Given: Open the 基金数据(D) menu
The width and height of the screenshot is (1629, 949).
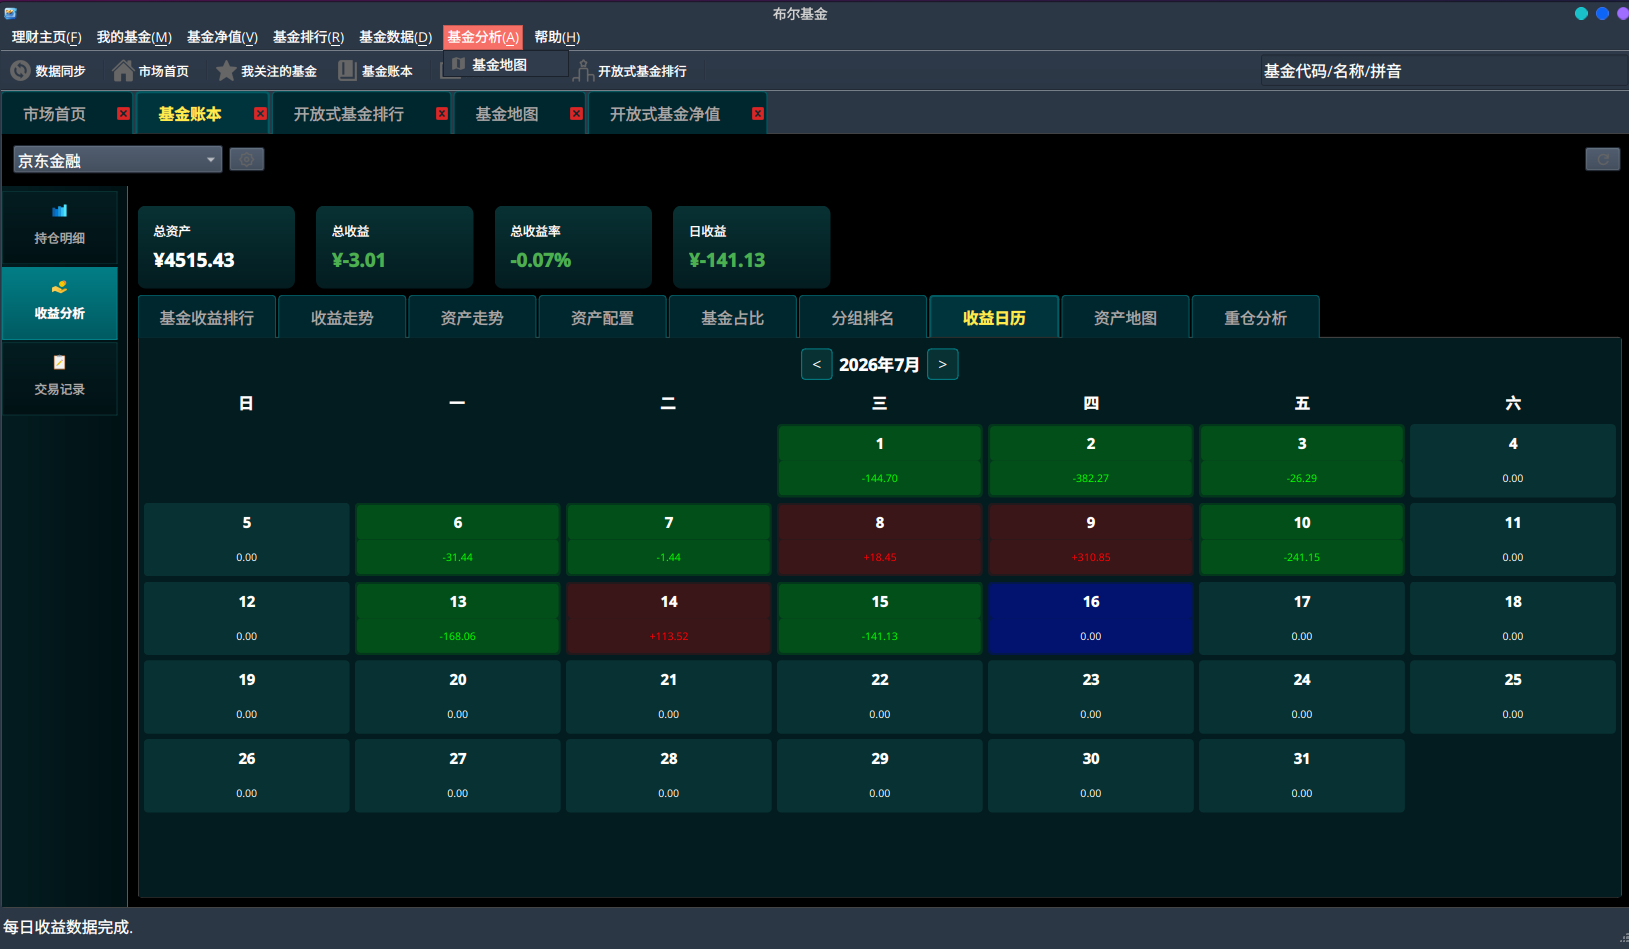Looking at the screenshot, I should point(395,37).
